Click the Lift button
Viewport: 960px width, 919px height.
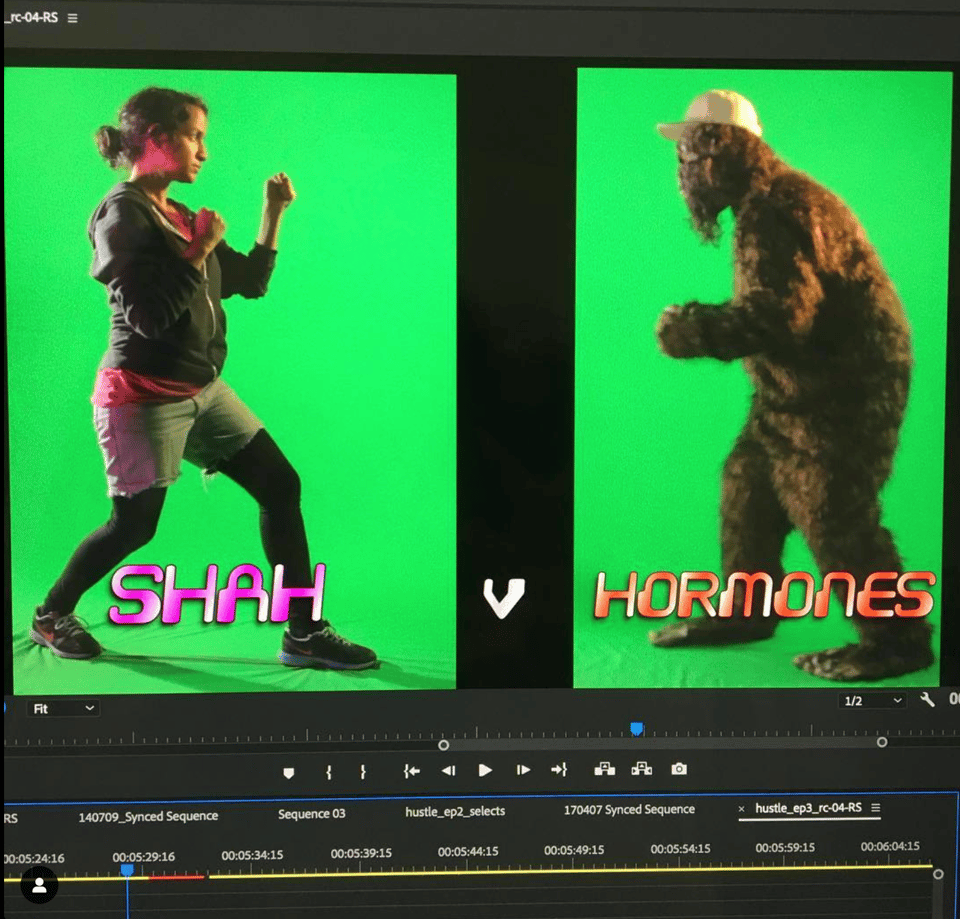(604, 769)
